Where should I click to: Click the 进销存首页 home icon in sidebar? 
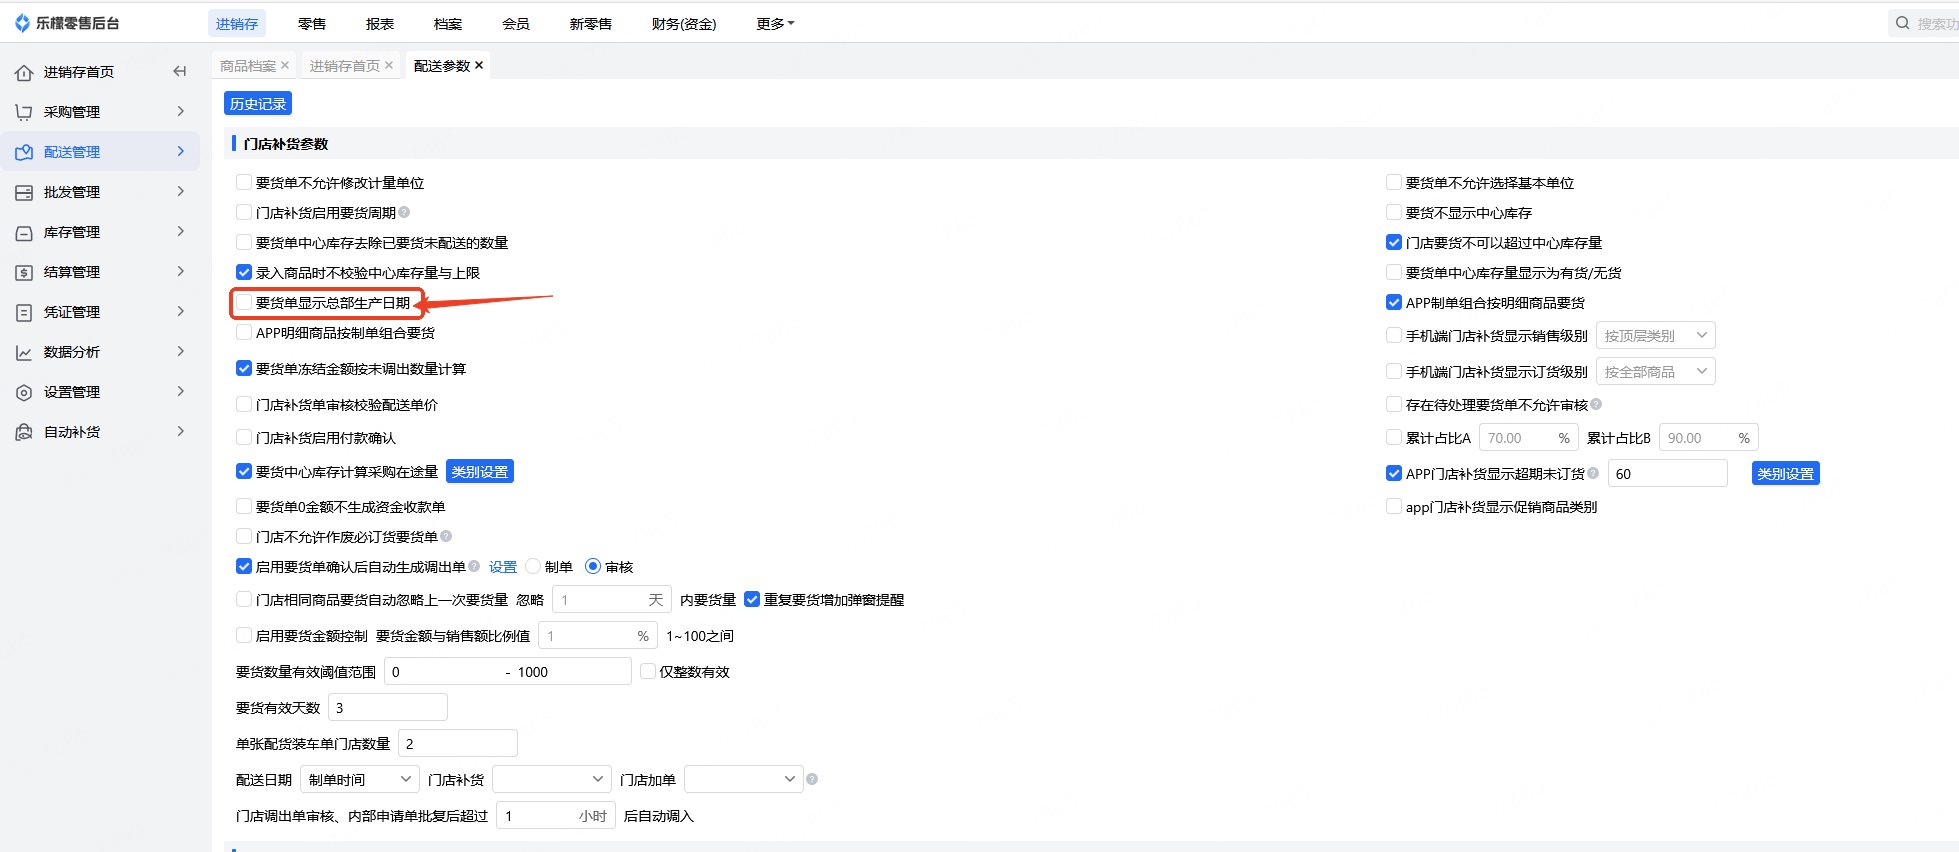(24, 73)
